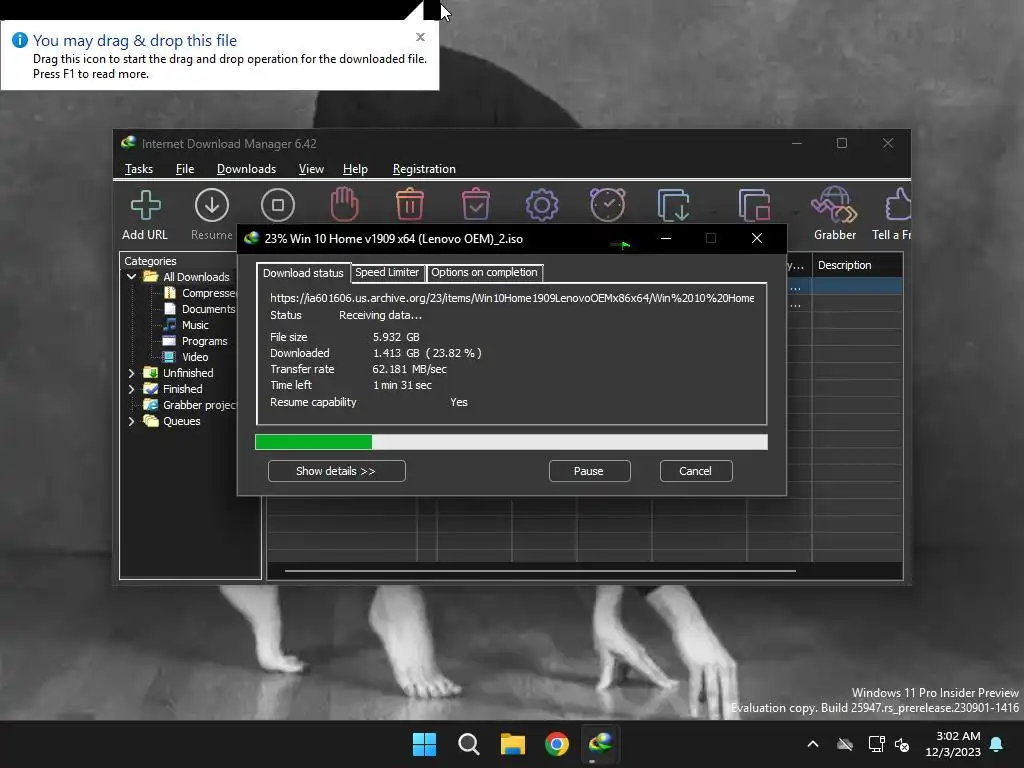Click the Stop square toolbar icon
Screen dimensions: 1024x768
[278, 205]
